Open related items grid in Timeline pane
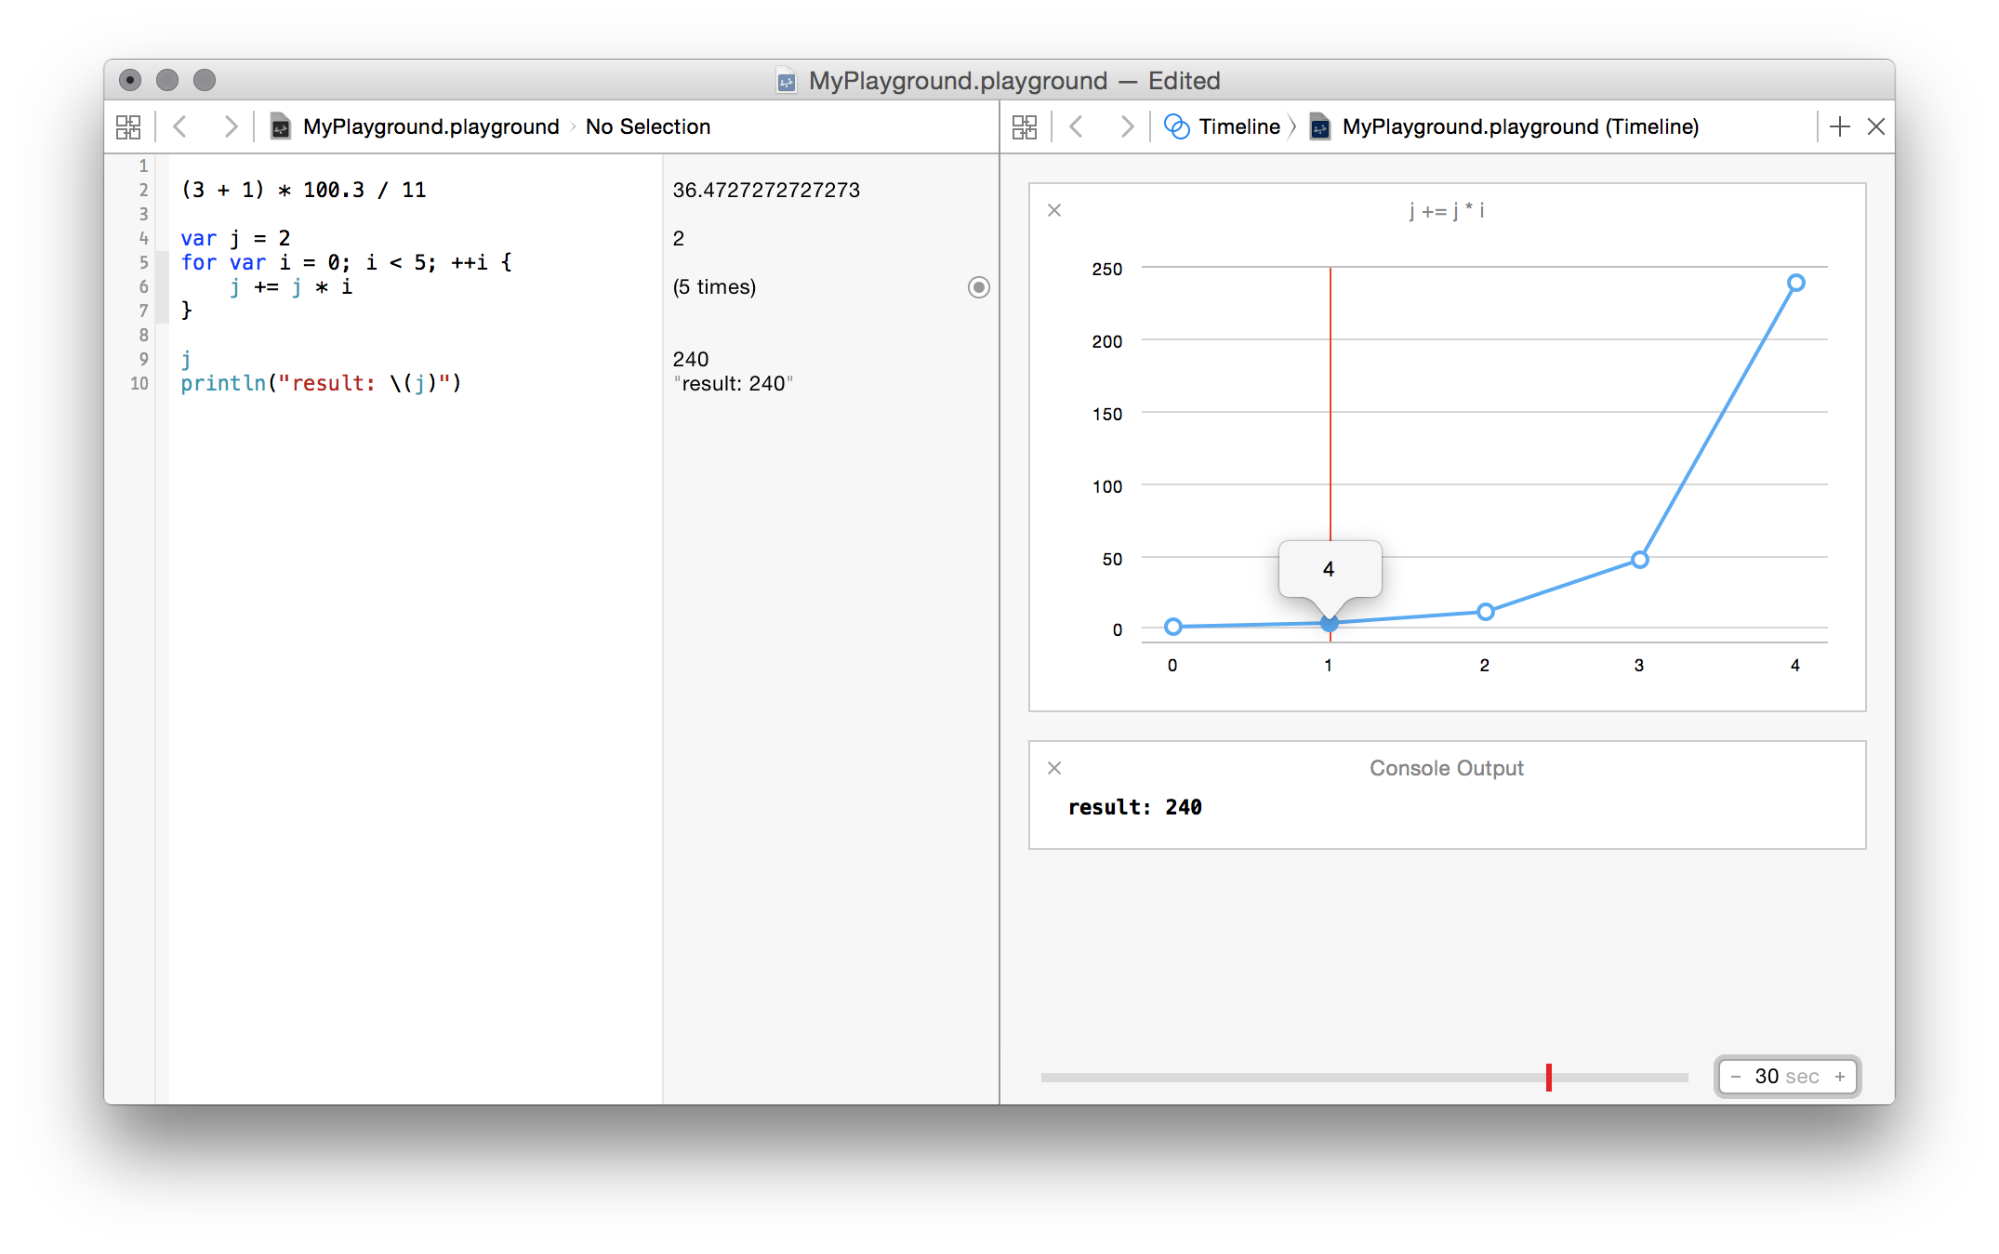1999x1254 pixels. click(x=1024, y=127)
